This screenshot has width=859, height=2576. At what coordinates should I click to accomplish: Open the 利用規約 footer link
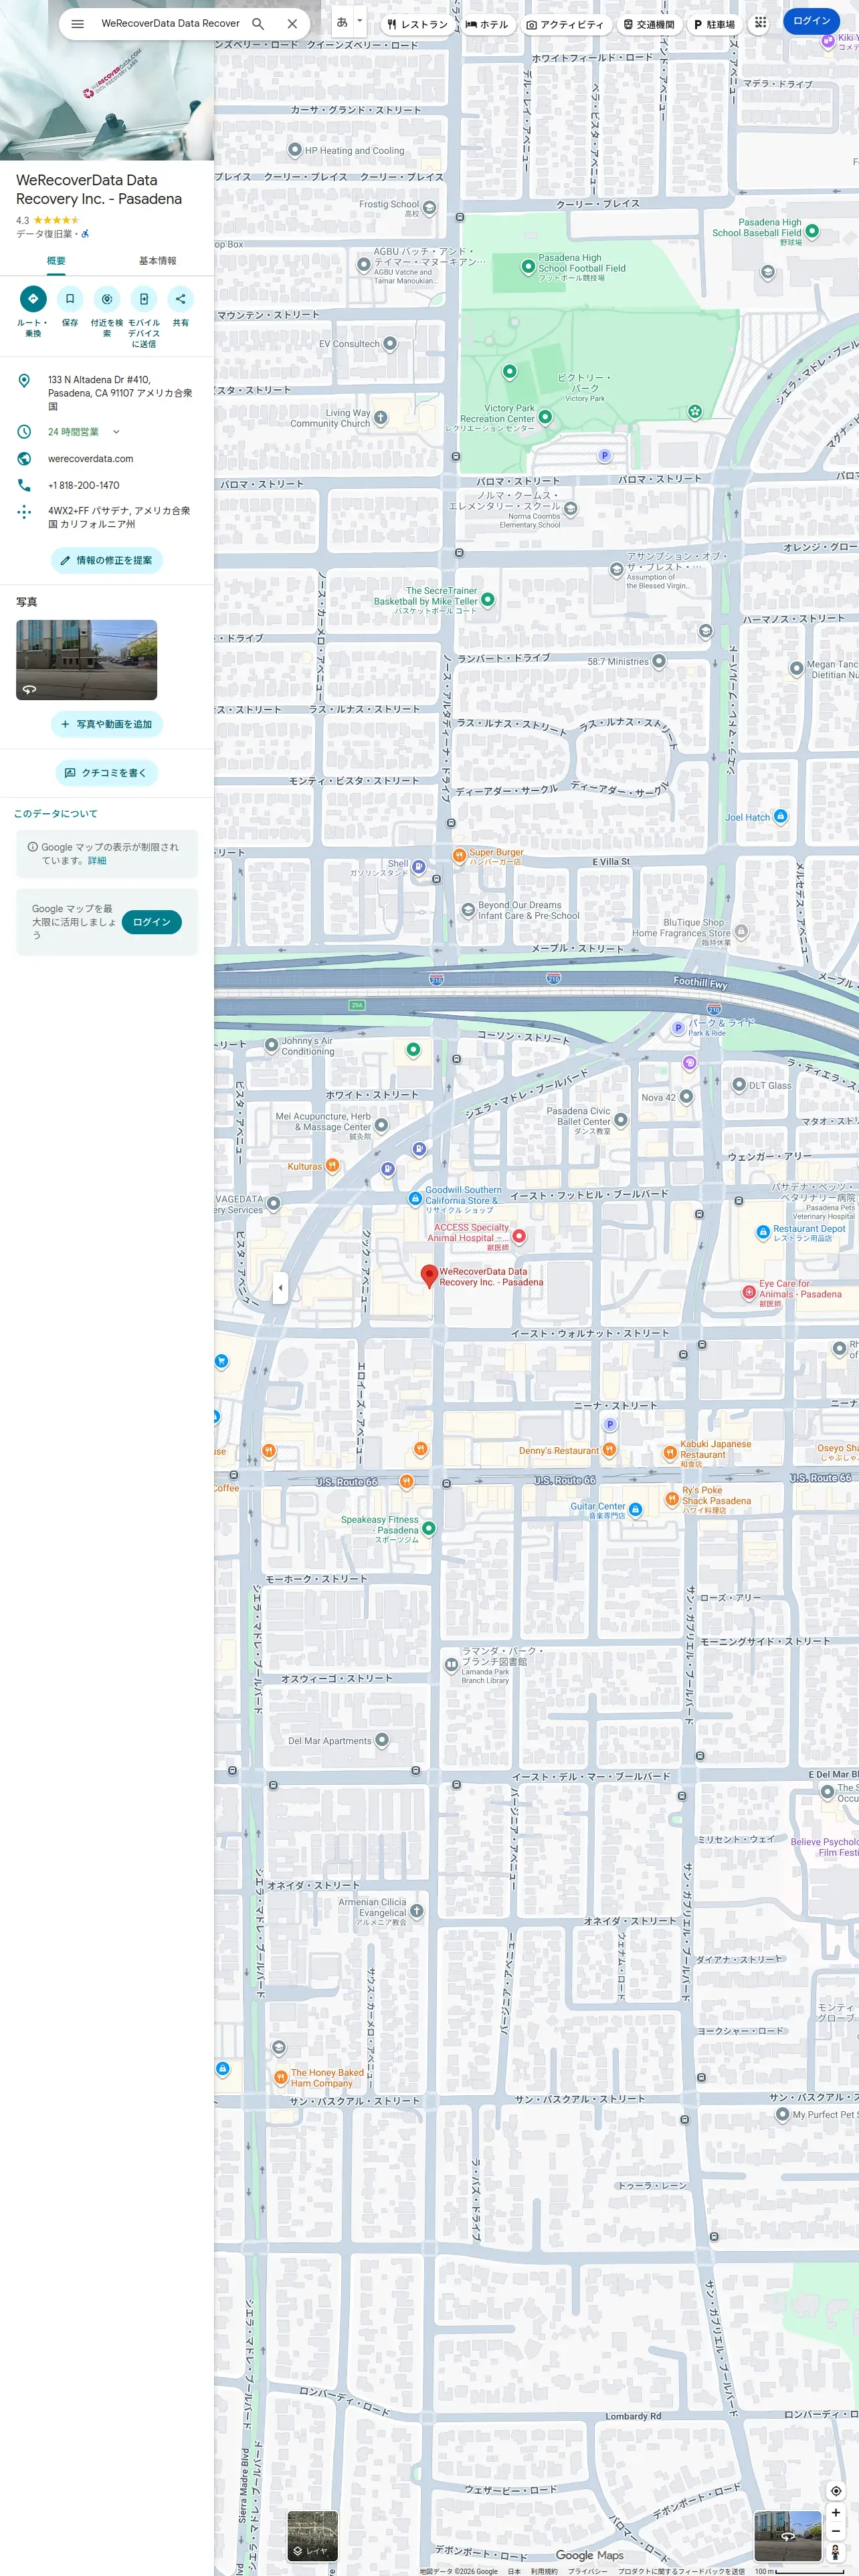tap(544, 2571)
